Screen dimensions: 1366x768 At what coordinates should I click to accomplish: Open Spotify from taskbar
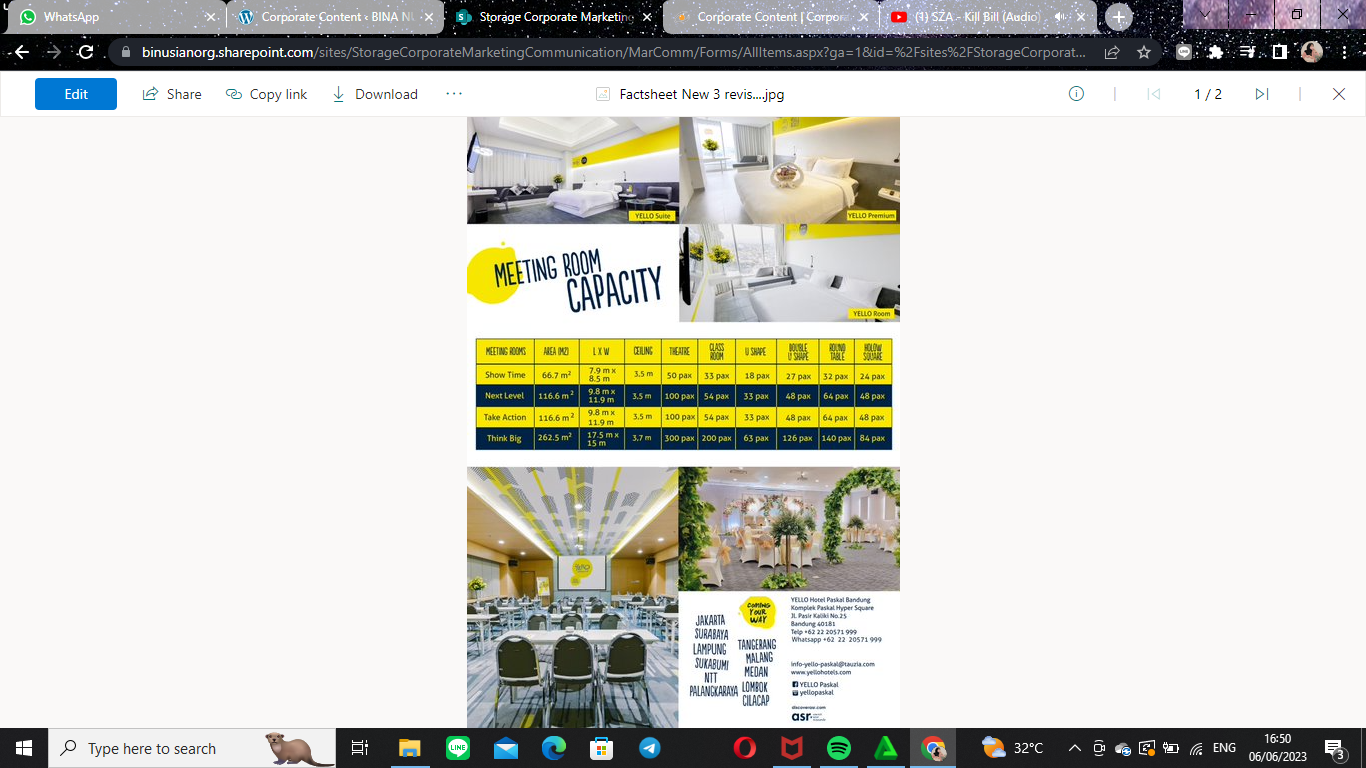[x=839, y=748]
